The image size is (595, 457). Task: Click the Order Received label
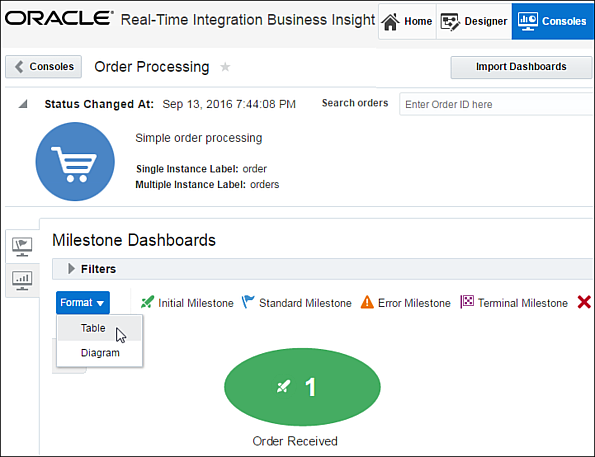tap(295, 441)
